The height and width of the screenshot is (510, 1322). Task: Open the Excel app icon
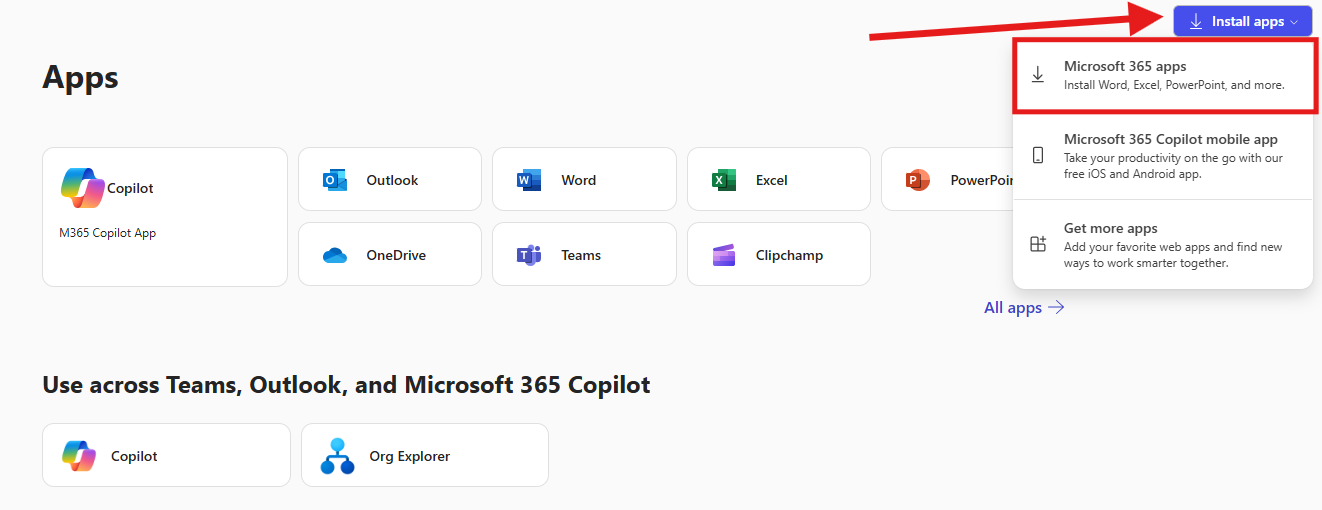pos(723,181)
